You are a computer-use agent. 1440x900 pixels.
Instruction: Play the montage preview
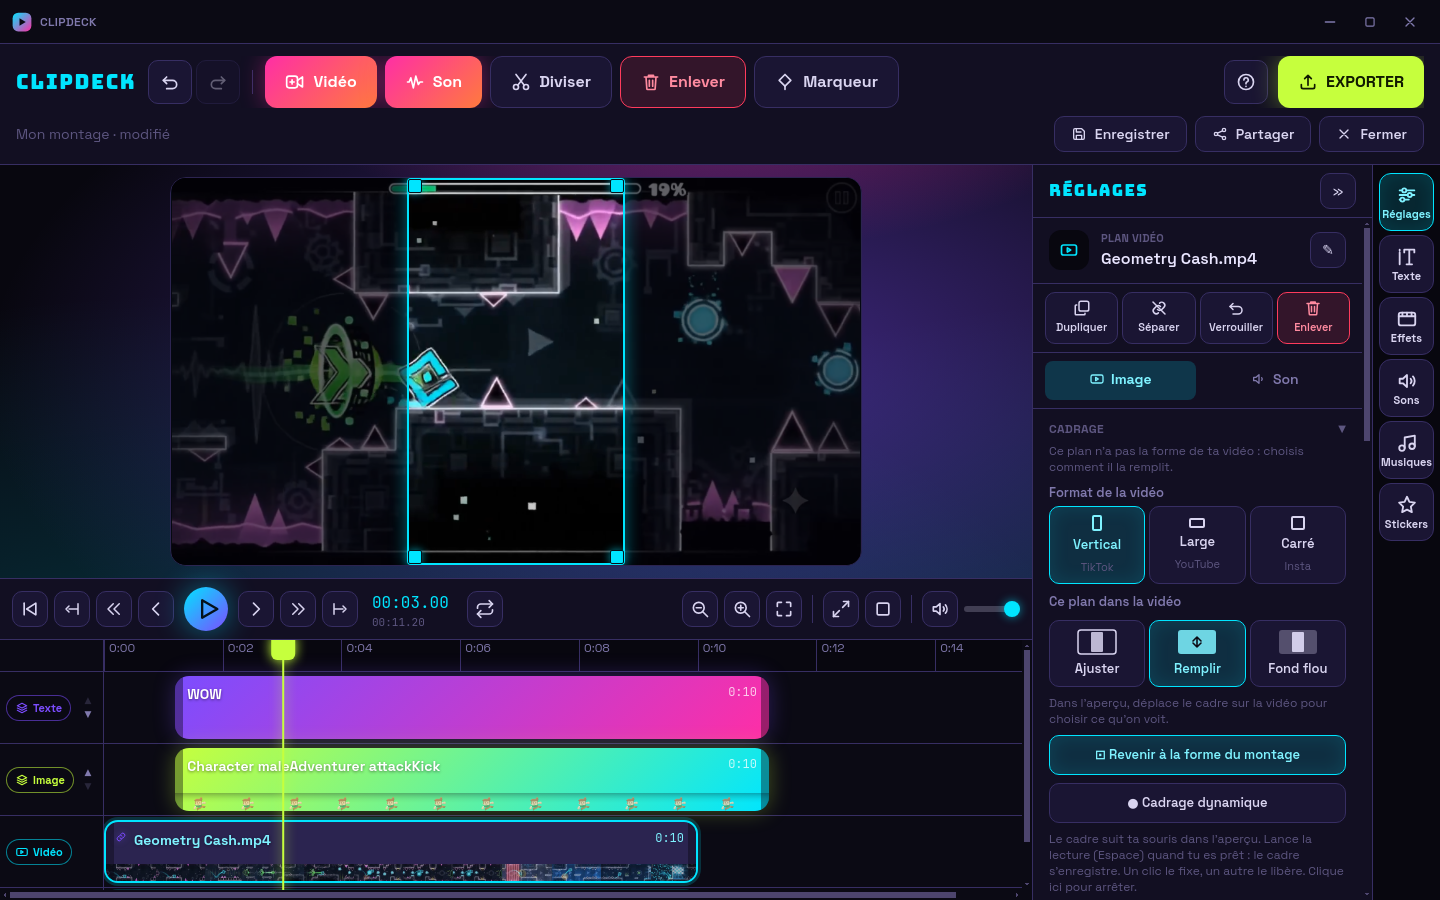[206, 609]
